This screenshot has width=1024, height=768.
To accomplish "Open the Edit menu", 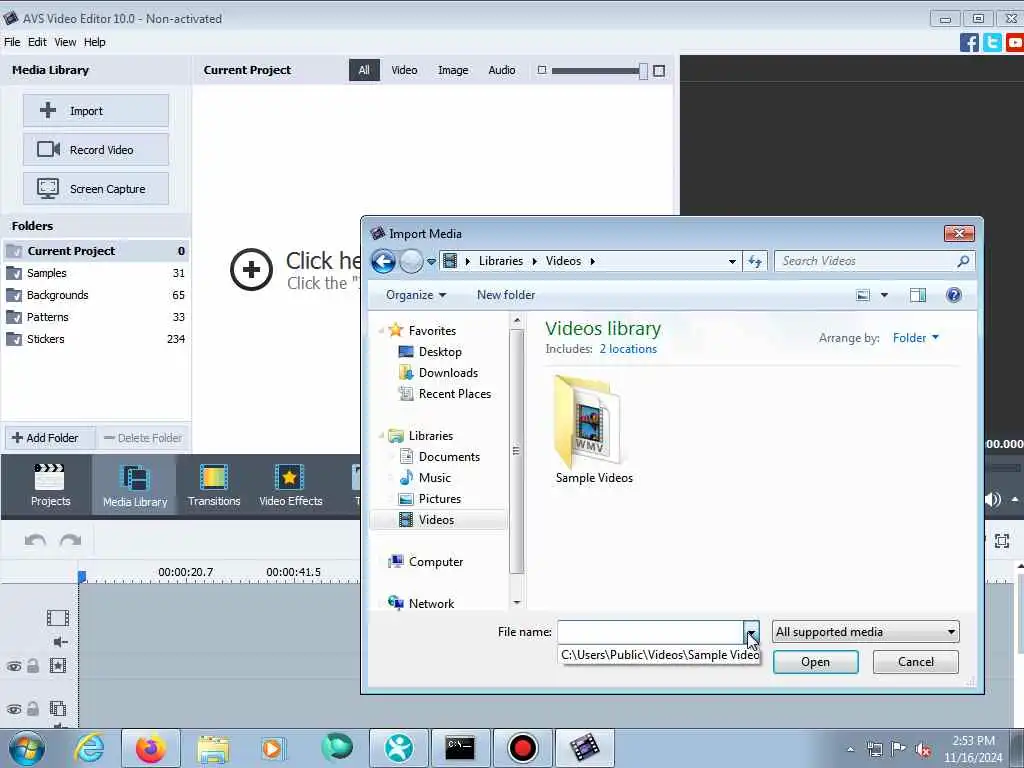I will [37, 42].
